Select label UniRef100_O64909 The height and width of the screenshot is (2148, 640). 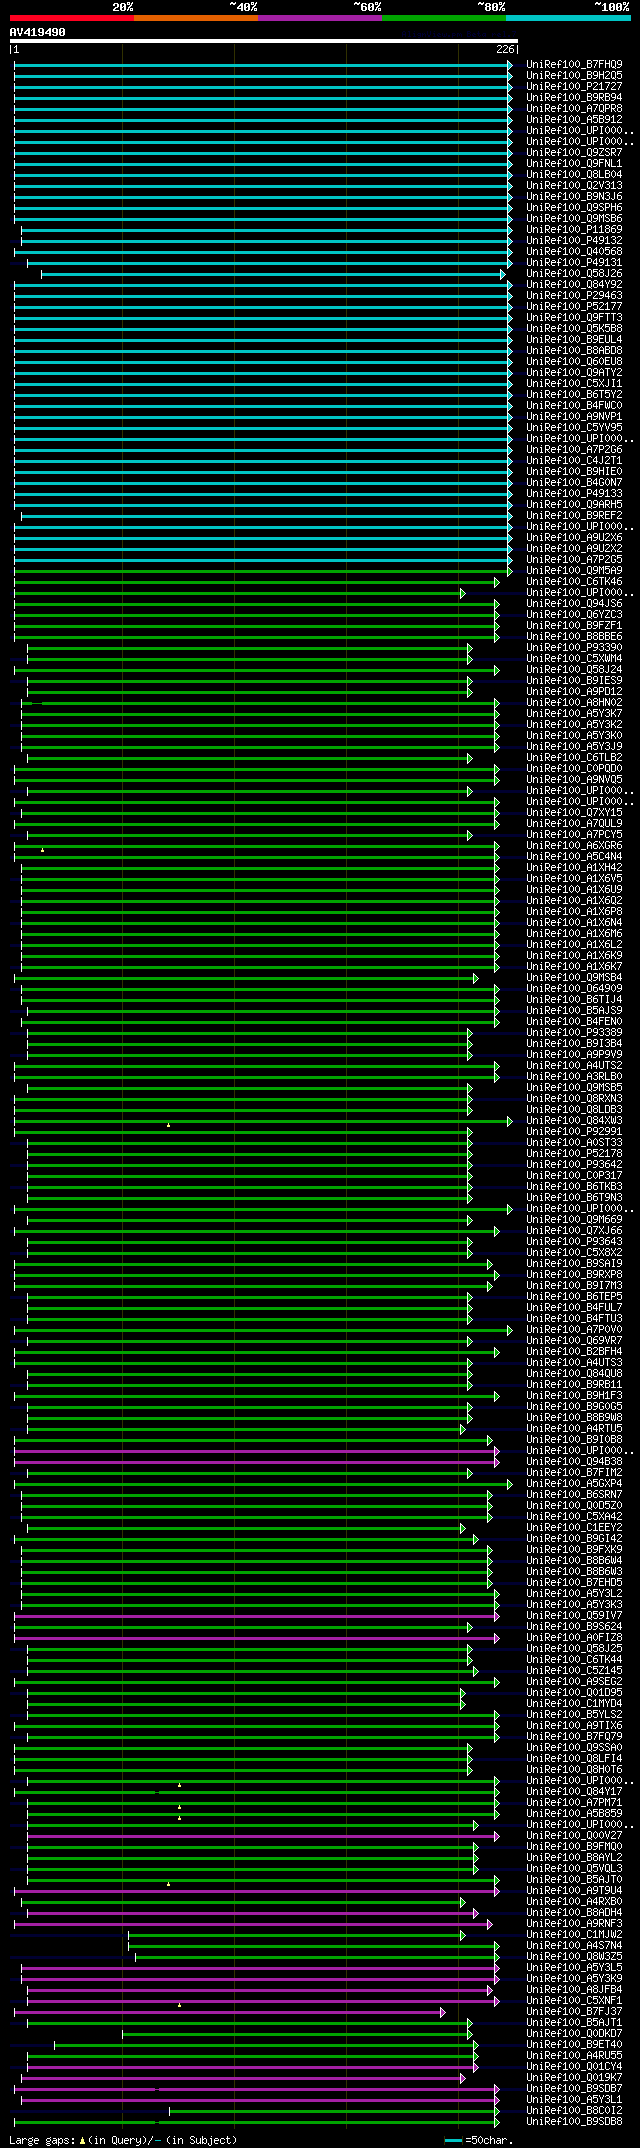tap(574, 988)
